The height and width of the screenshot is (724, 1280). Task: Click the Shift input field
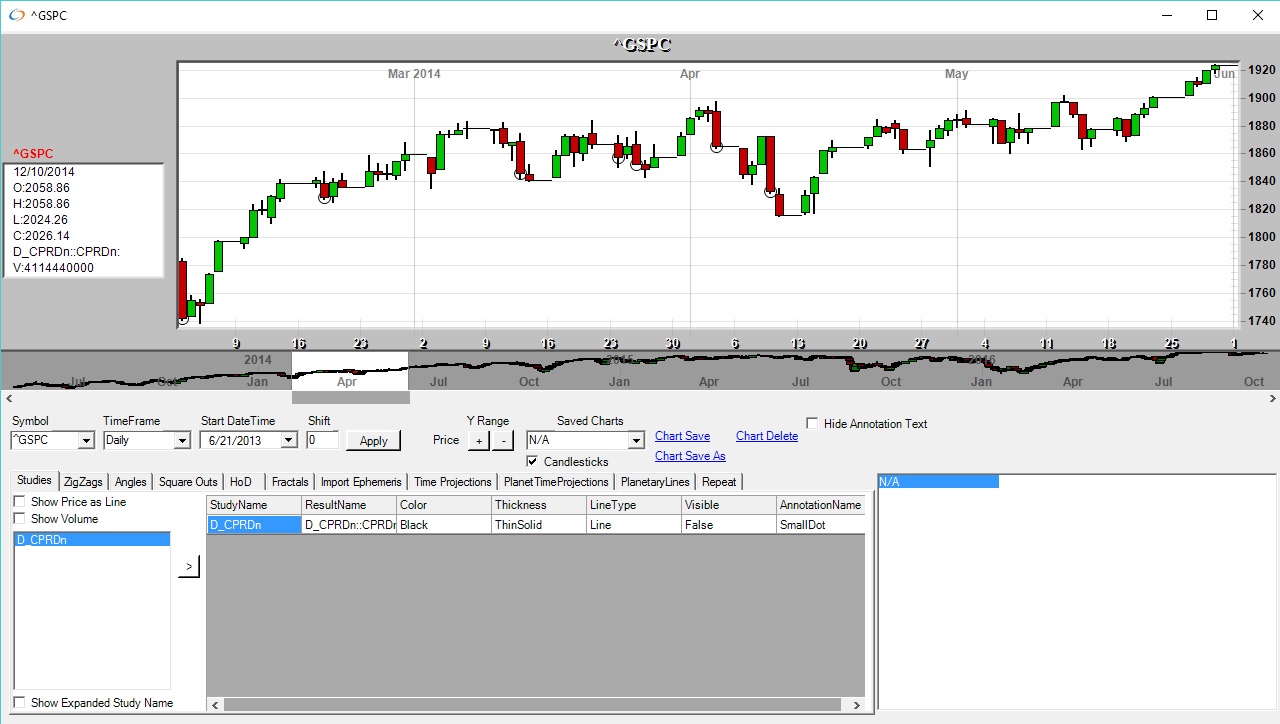[x=322, y=440]
